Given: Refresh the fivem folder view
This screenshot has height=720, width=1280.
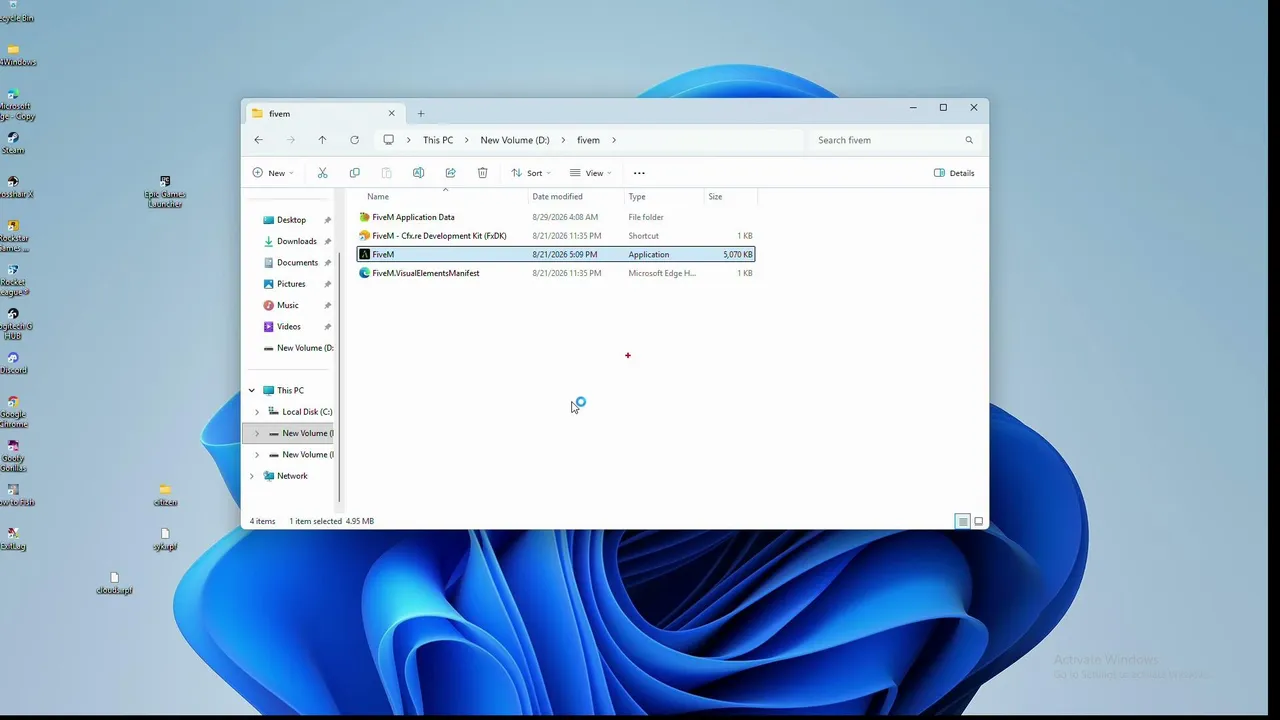Looking at the screenshot, I should coord(354,140).
